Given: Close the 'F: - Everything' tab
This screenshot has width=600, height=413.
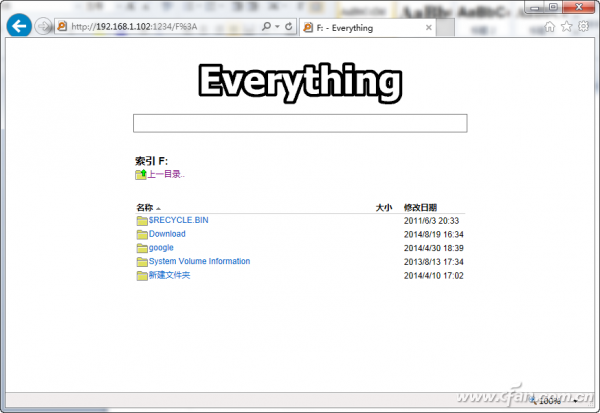Looking at the screenshot, I should [x=429, y=28].
